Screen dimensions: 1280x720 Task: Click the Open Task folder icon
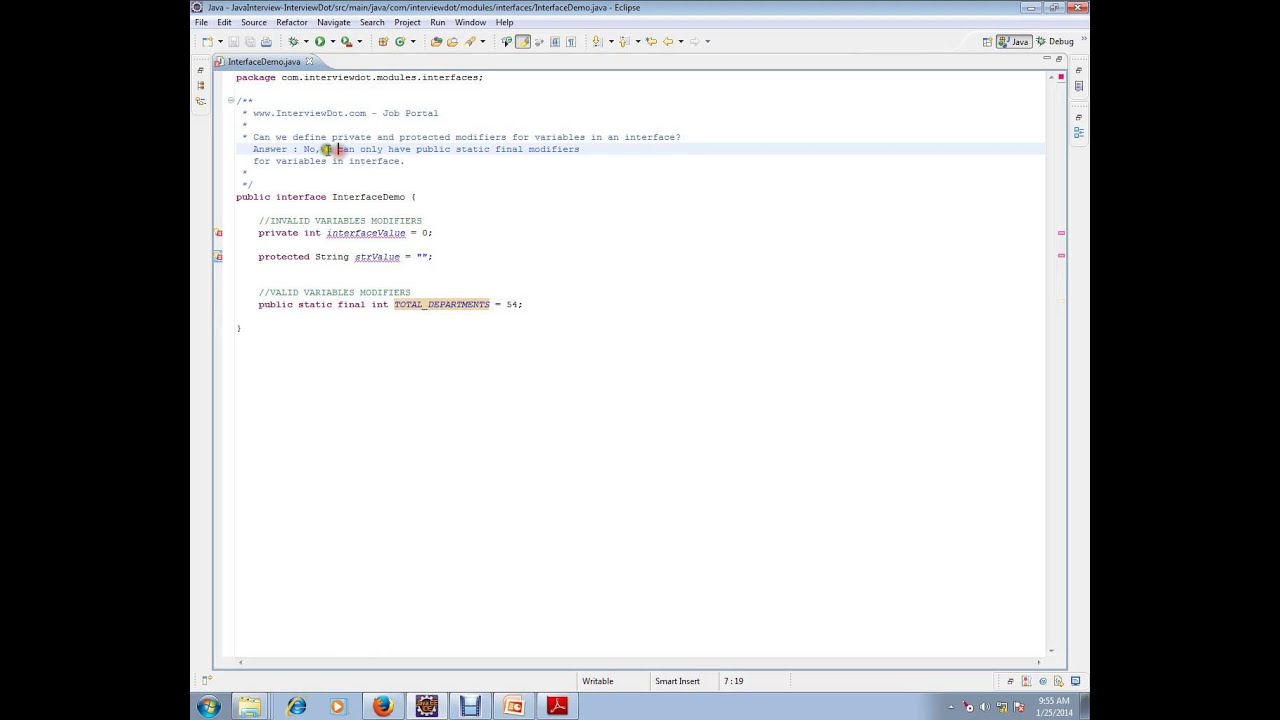[x=452, y=41]
